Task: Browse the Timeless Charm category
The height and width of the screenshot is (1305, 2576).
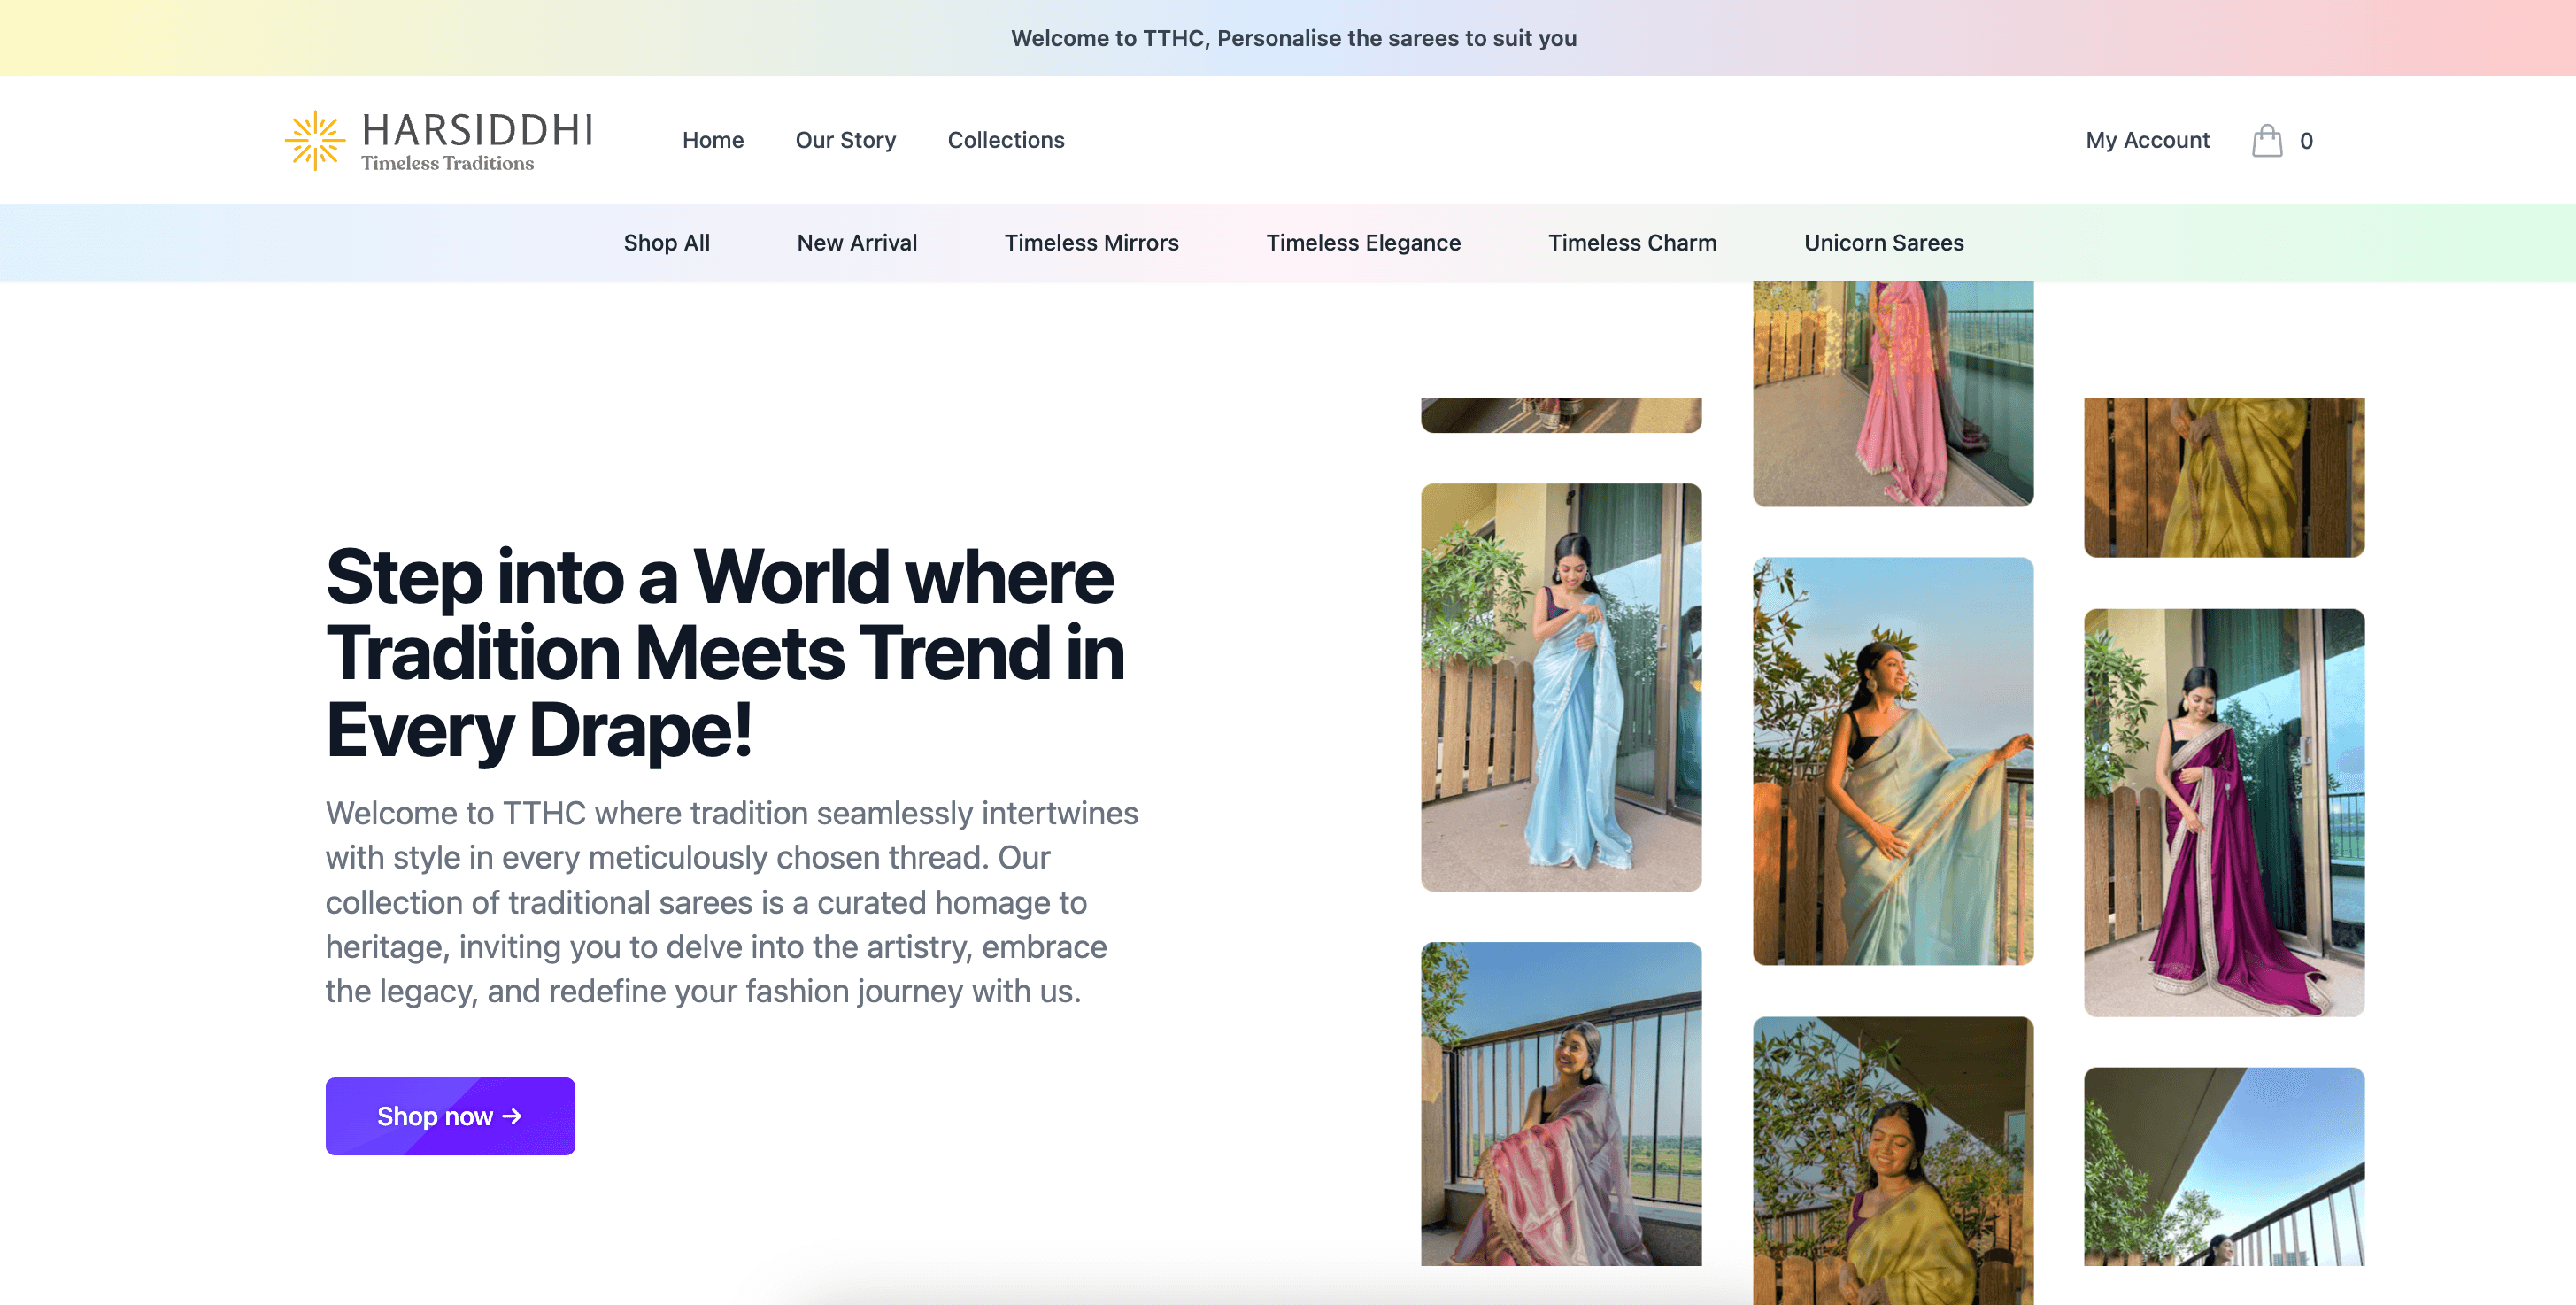Action: coord(1631,243)
